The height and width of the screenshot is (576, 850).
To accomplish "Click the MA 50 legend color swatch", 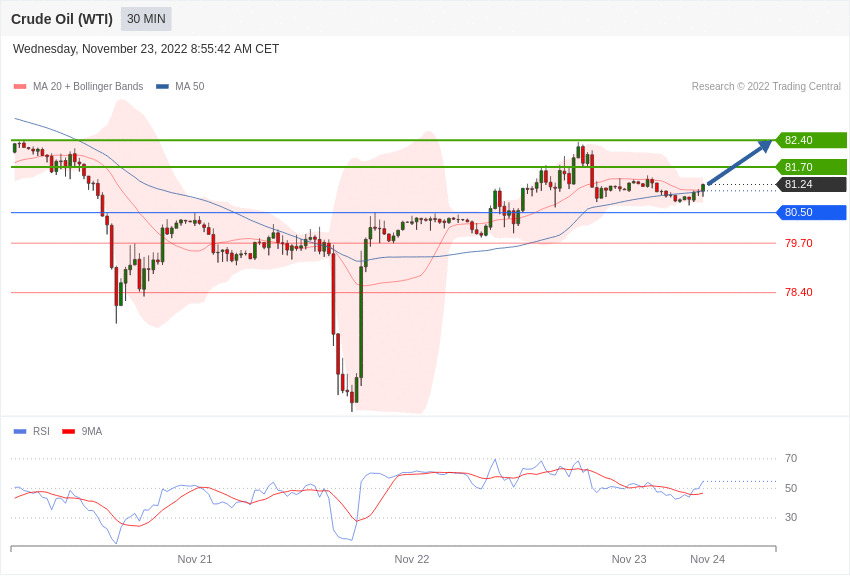I will coord(162,87).
